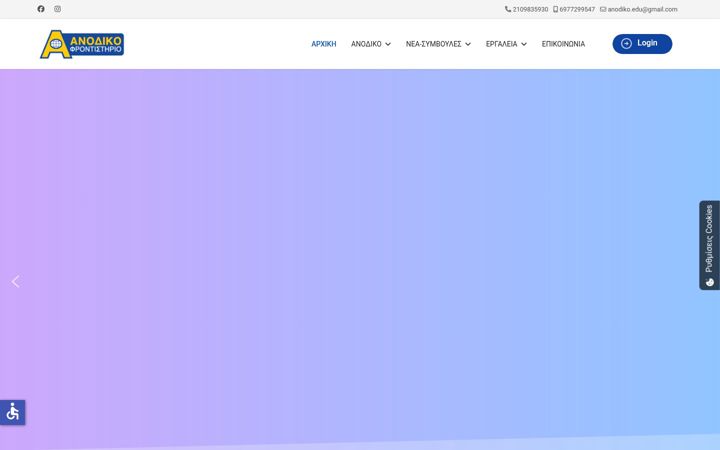Image resolution: width=720 pixels, height=450 pixels.
Task: Open the ΑΝΟΔΙΚΟ menu item
Action: click(366, 44)
